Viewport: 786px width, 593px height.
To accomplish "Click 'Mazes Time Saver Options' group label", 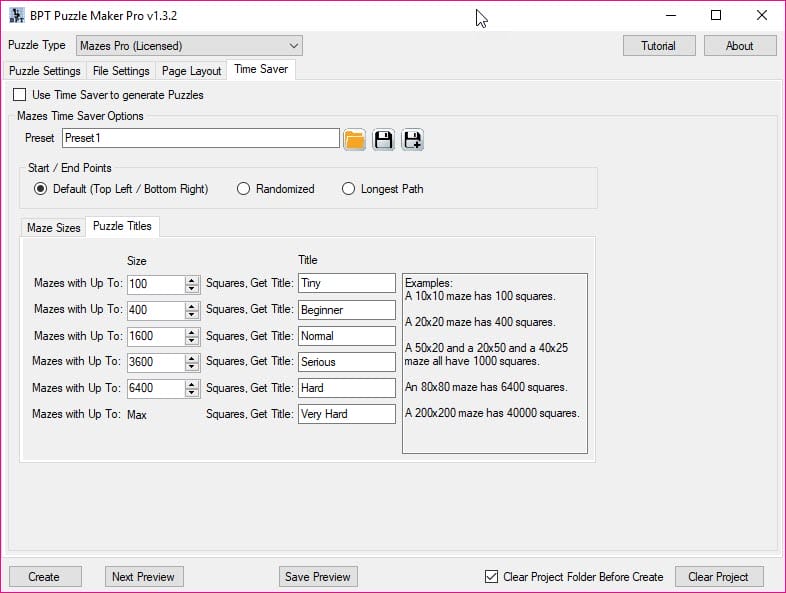I will (x=80, y=116).
